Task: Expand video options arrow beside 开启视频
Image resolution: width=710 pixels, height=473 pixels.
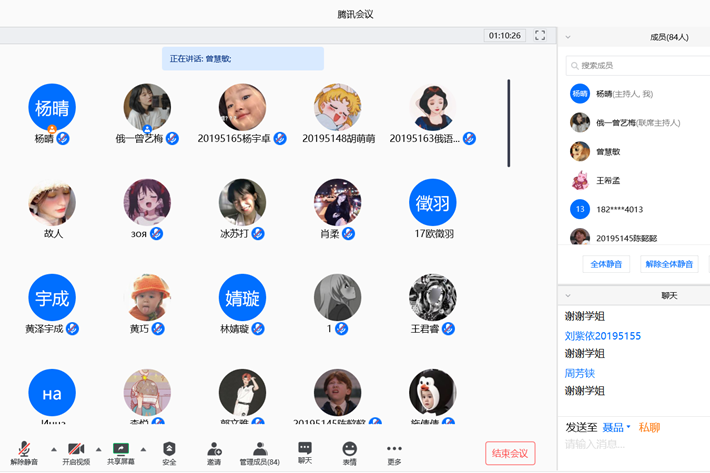Action: click(x=98, y=449)
